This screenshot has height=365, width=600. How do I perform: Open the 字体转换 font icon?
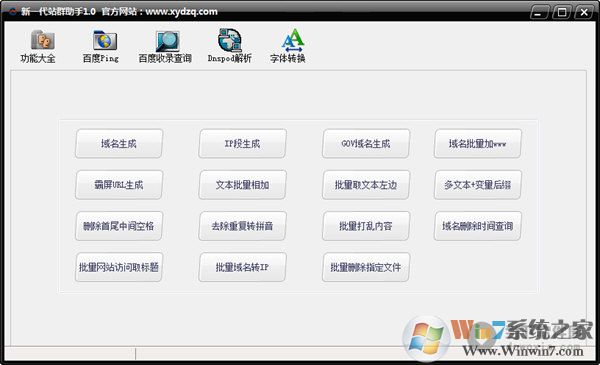point(292,40)
